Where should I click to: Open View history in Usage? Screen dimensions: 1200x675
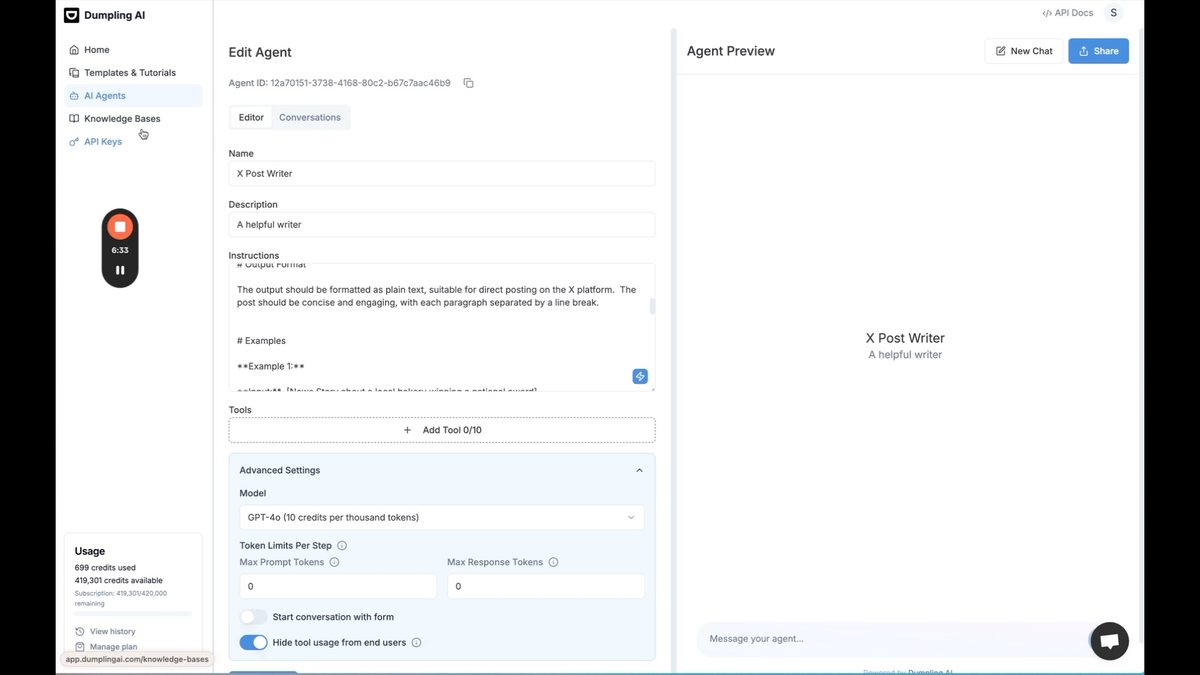[x=105, y=631]
